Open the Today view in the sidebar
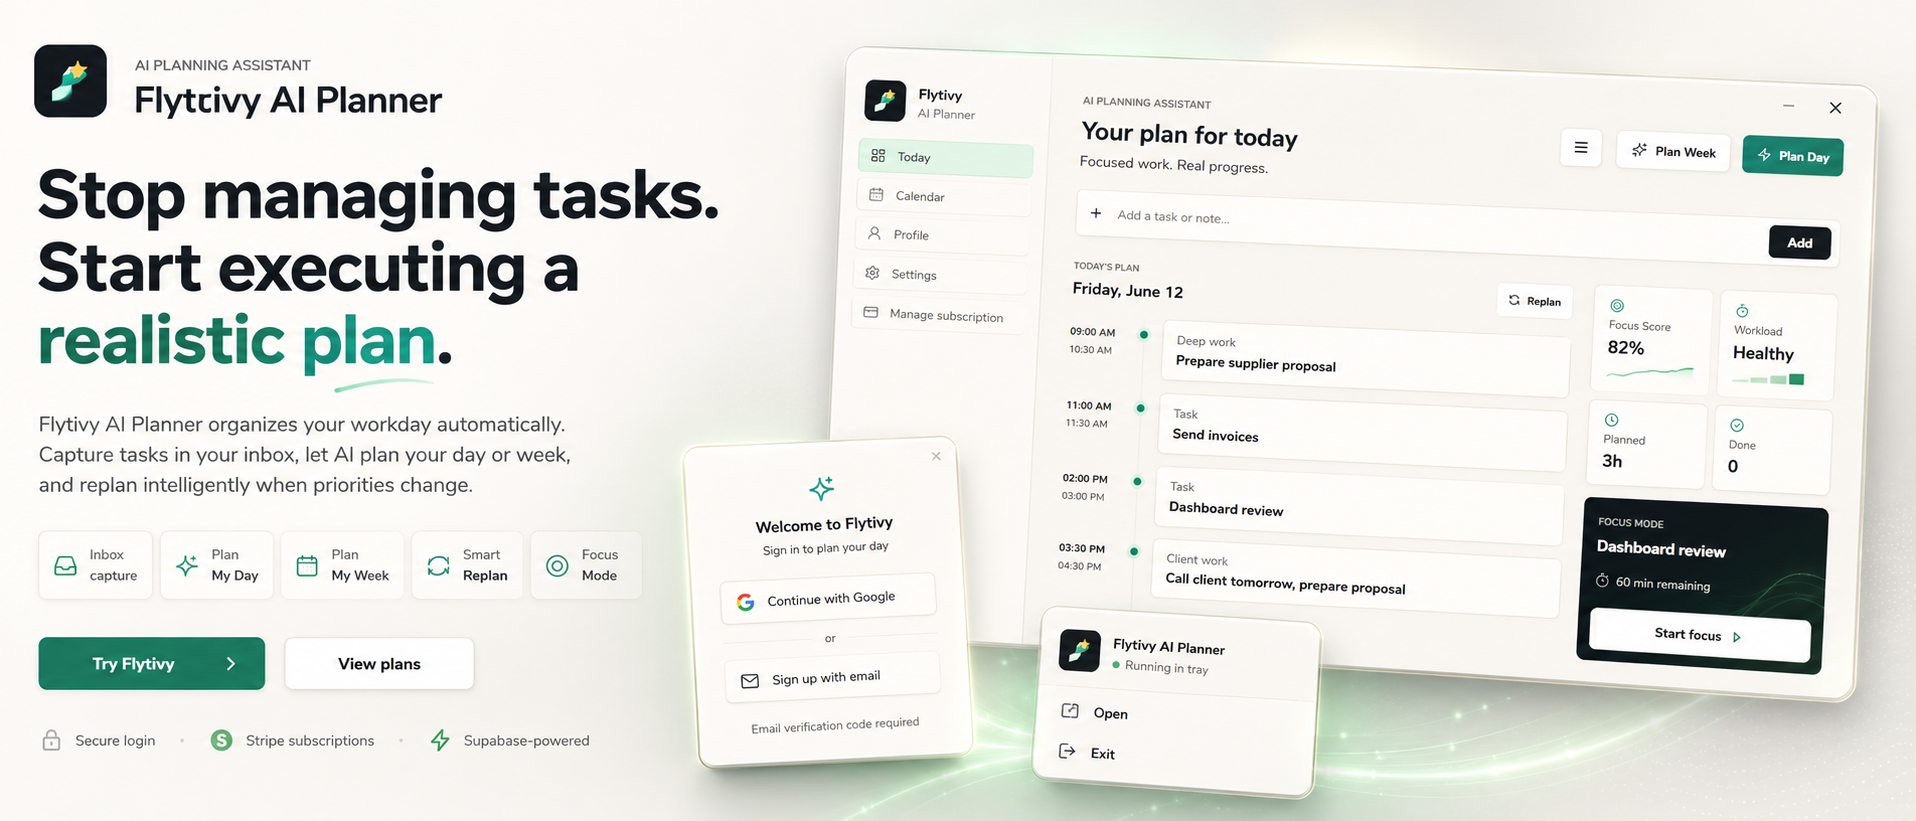Image resolution: width=1916 pixels, height=821 pixels. pyautogui.click(x=945, y=157)
